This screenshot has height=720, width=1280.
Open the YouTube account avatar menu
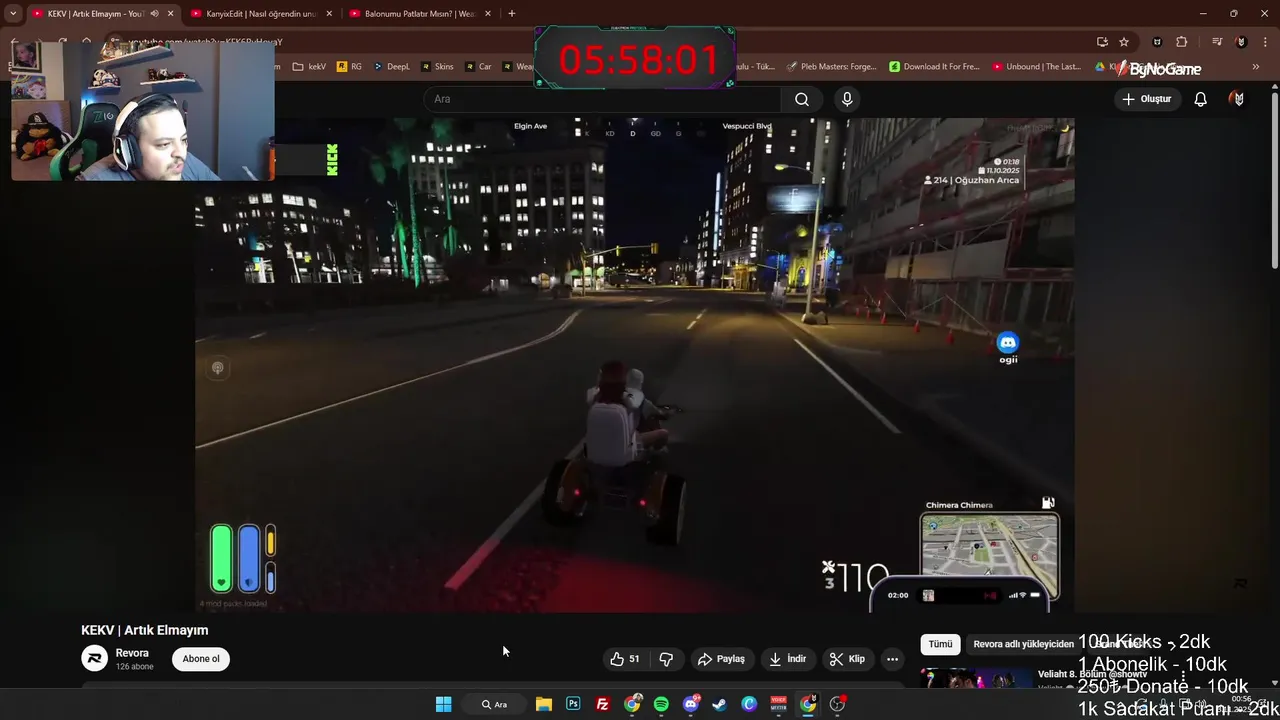[1239, 99]
